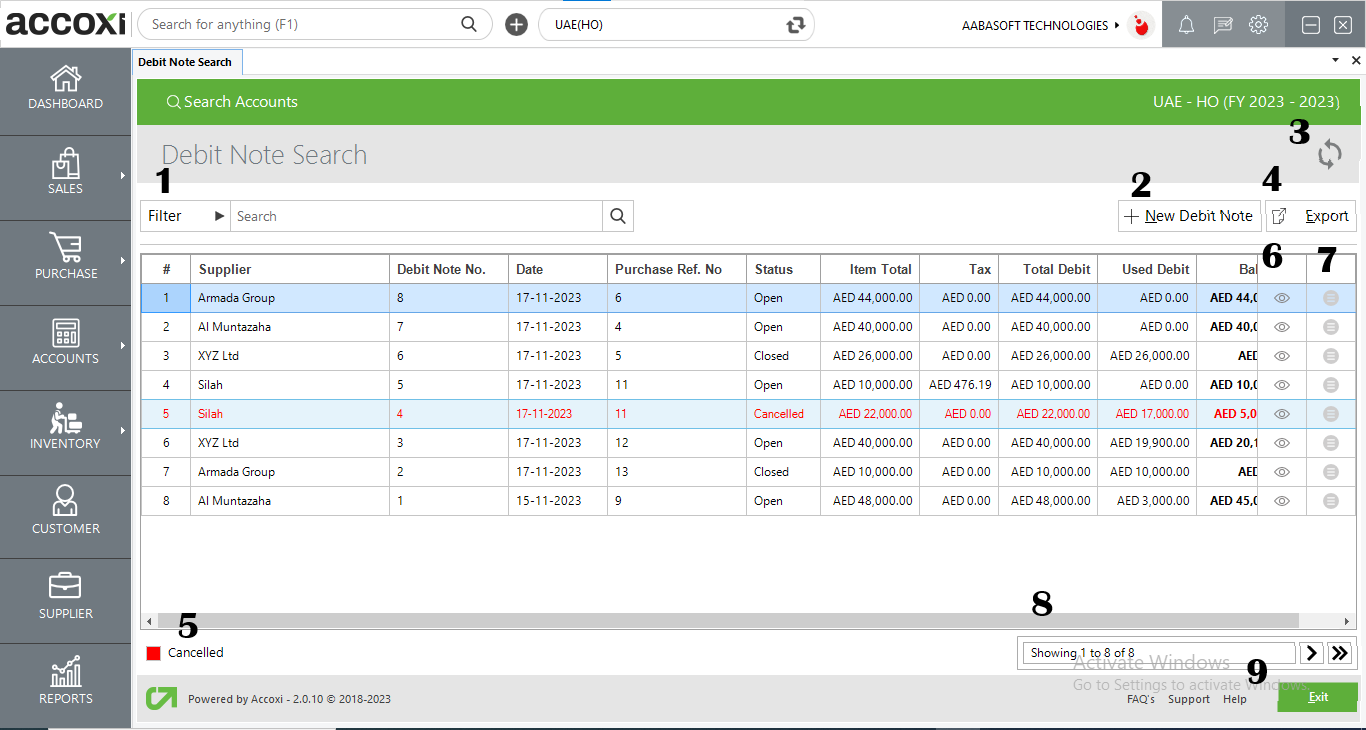Open row menu for XYZ Ltd debit note 6
1366x730 pixels.
pos(1331,355)
